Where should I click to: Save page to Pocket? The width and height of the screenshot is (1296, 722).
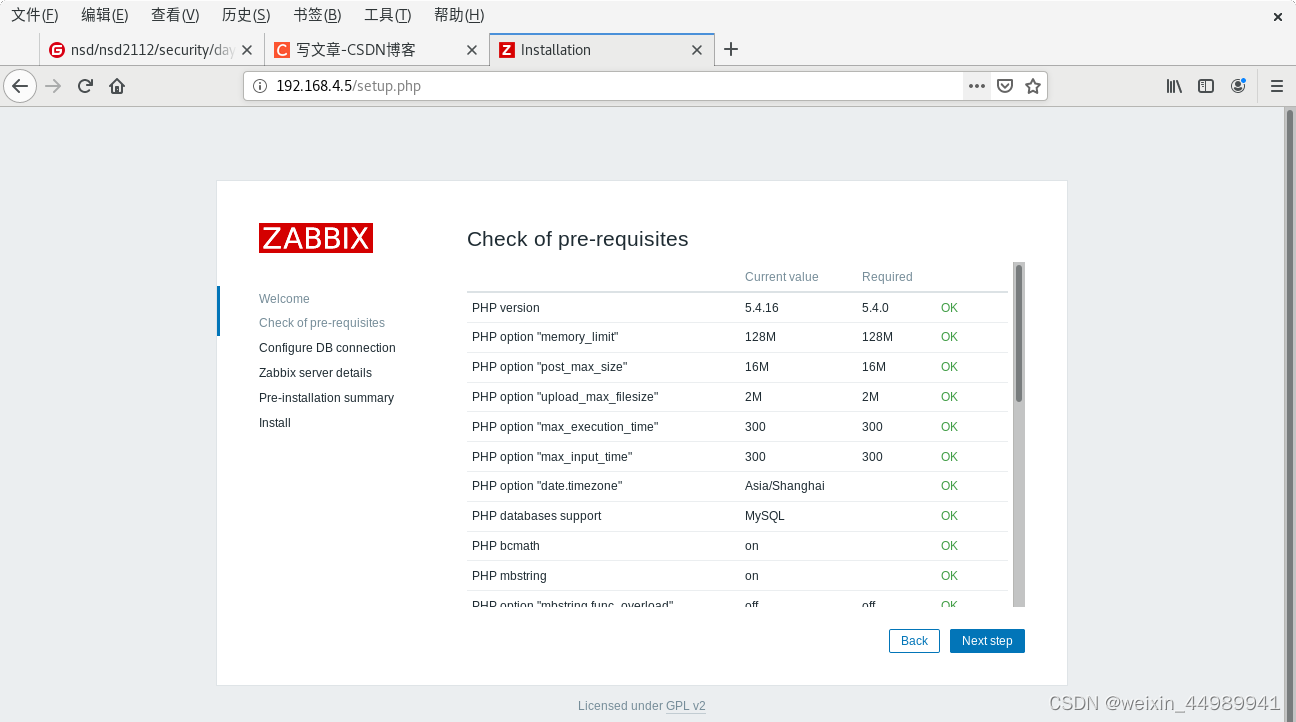pyautogui.click(x=1005, y=86)
